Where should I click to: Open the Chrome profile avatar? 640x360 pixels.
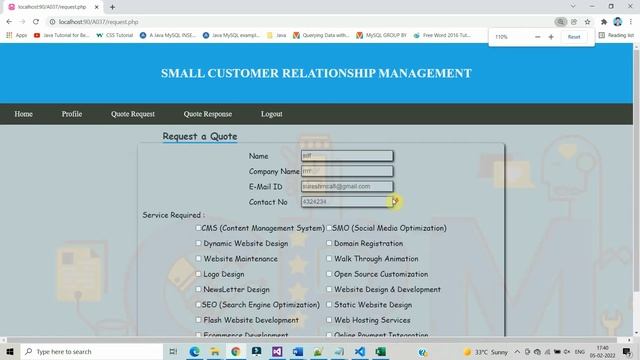pyautogui.click(x=618, y=22)
